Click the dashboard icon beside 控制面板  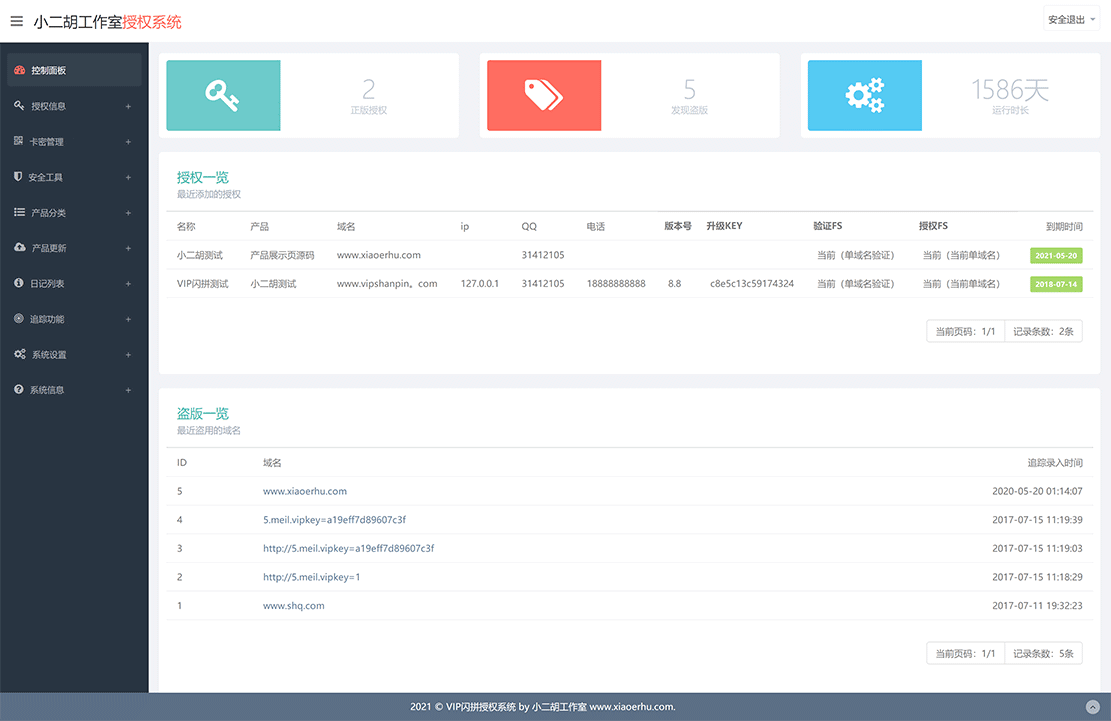point(19,70)
